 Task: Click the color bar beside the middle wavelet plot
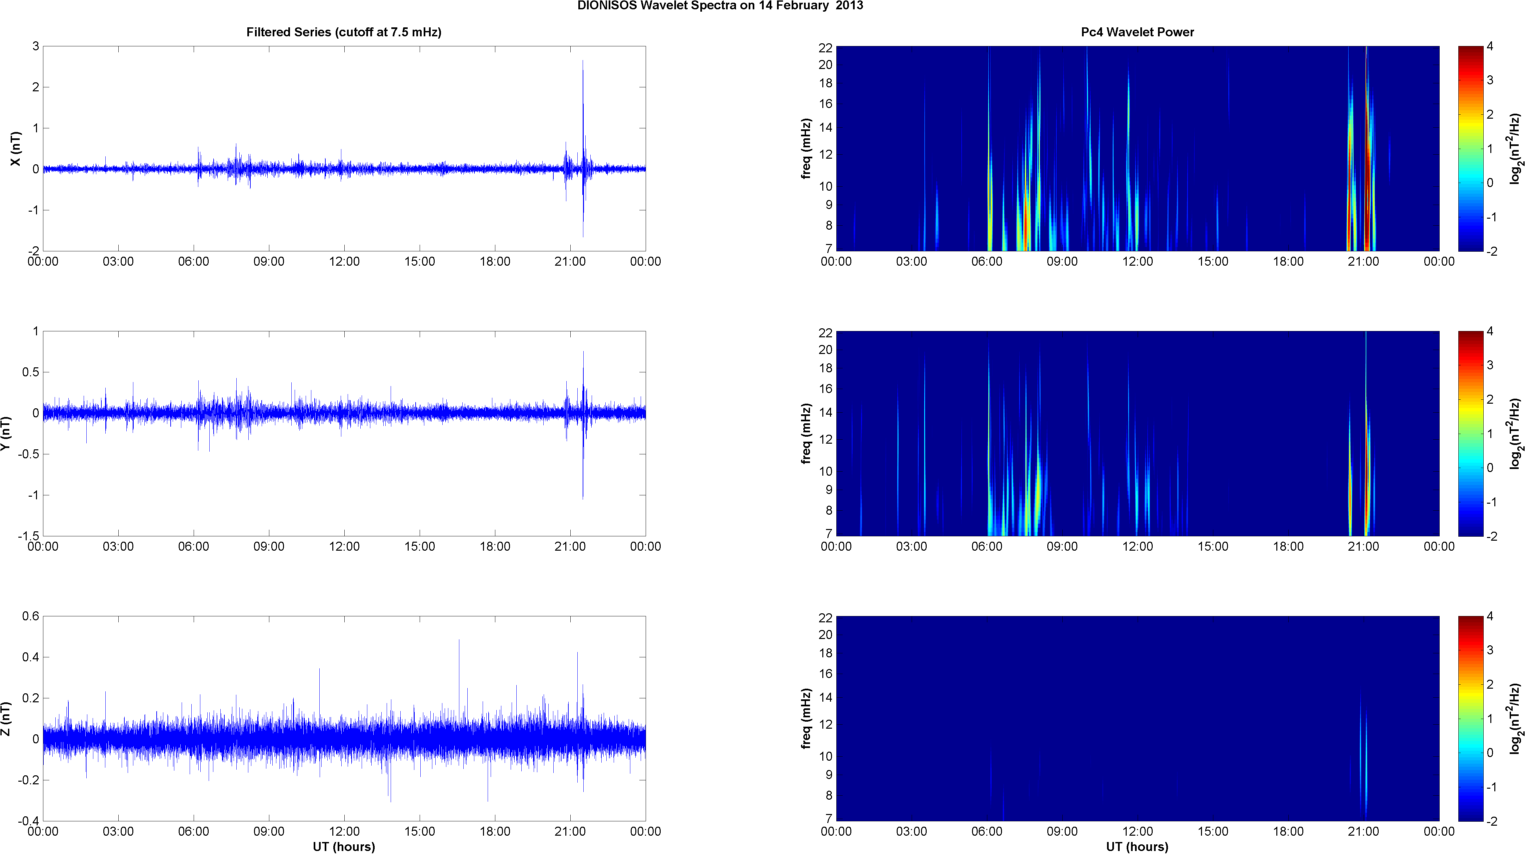click(x=1470, y=433)
